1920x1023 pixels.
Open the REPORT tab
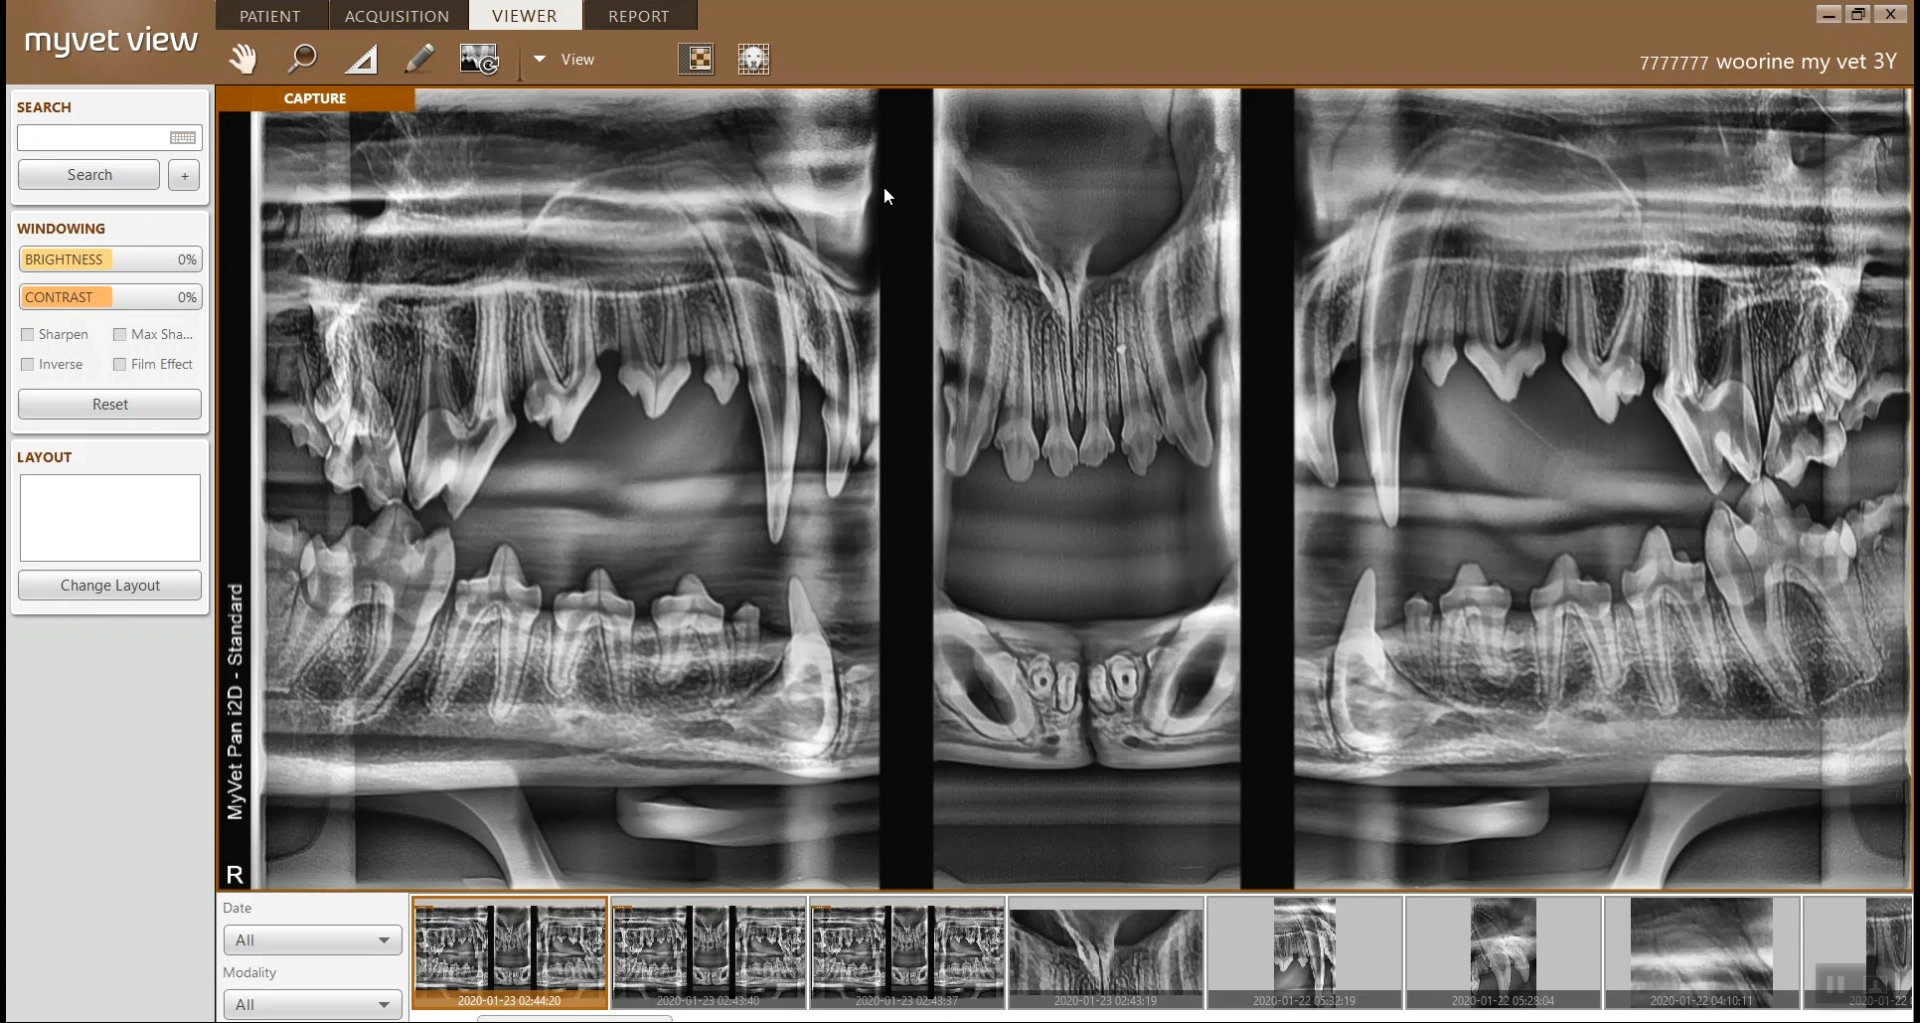(x=638, y=16)
